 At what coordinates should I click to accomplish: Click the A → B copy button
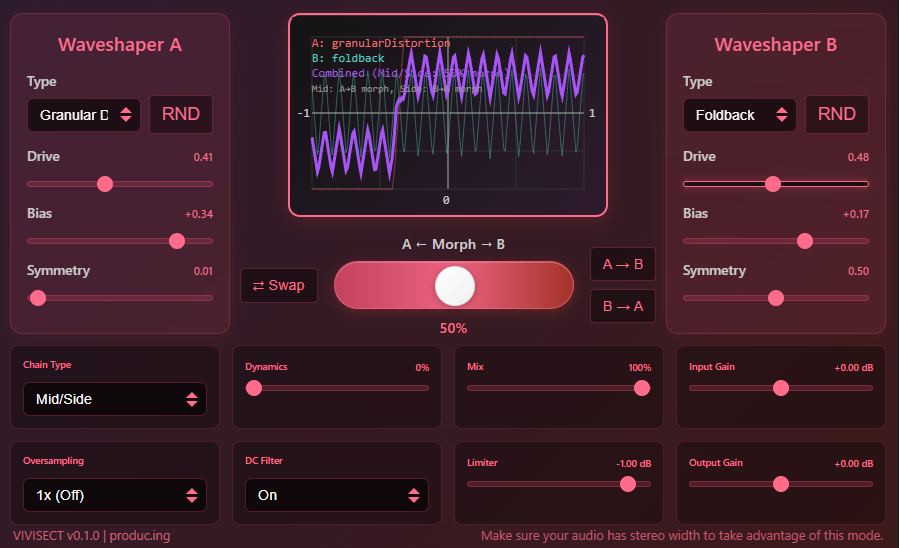[622, 265]
